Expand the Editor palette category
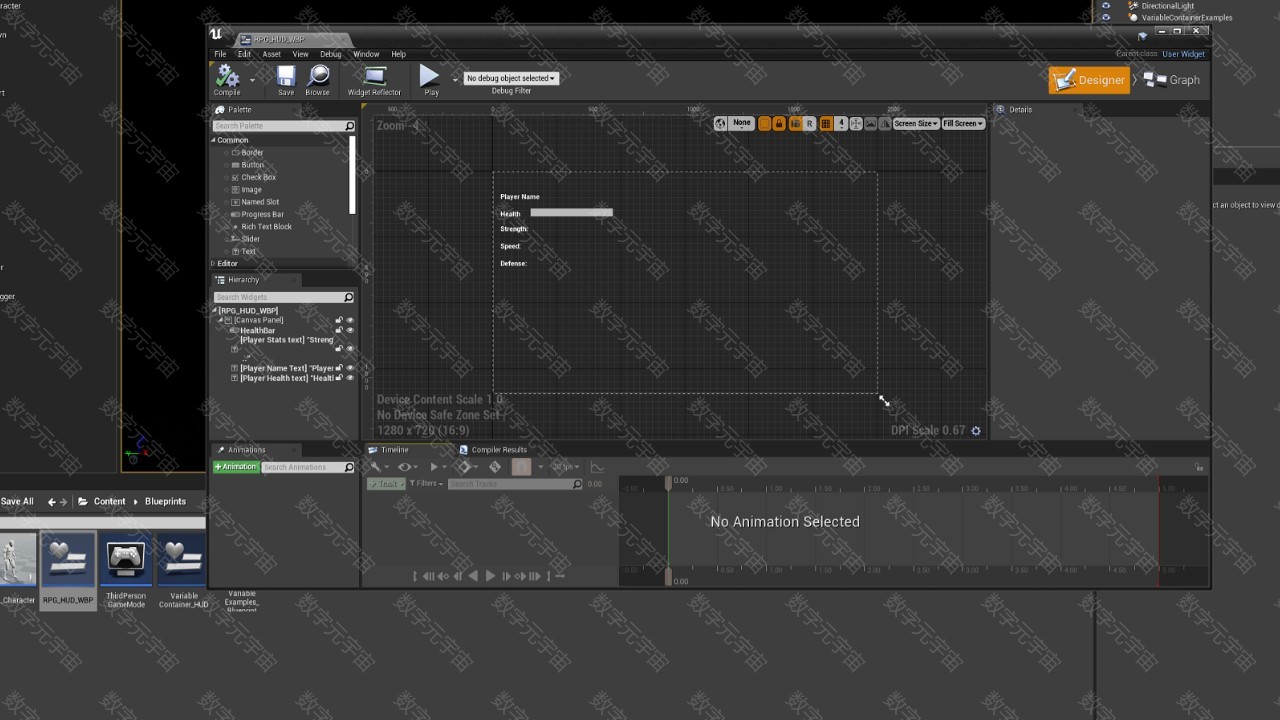Viewport: 1280px width, 720px height. coord(213,264)
